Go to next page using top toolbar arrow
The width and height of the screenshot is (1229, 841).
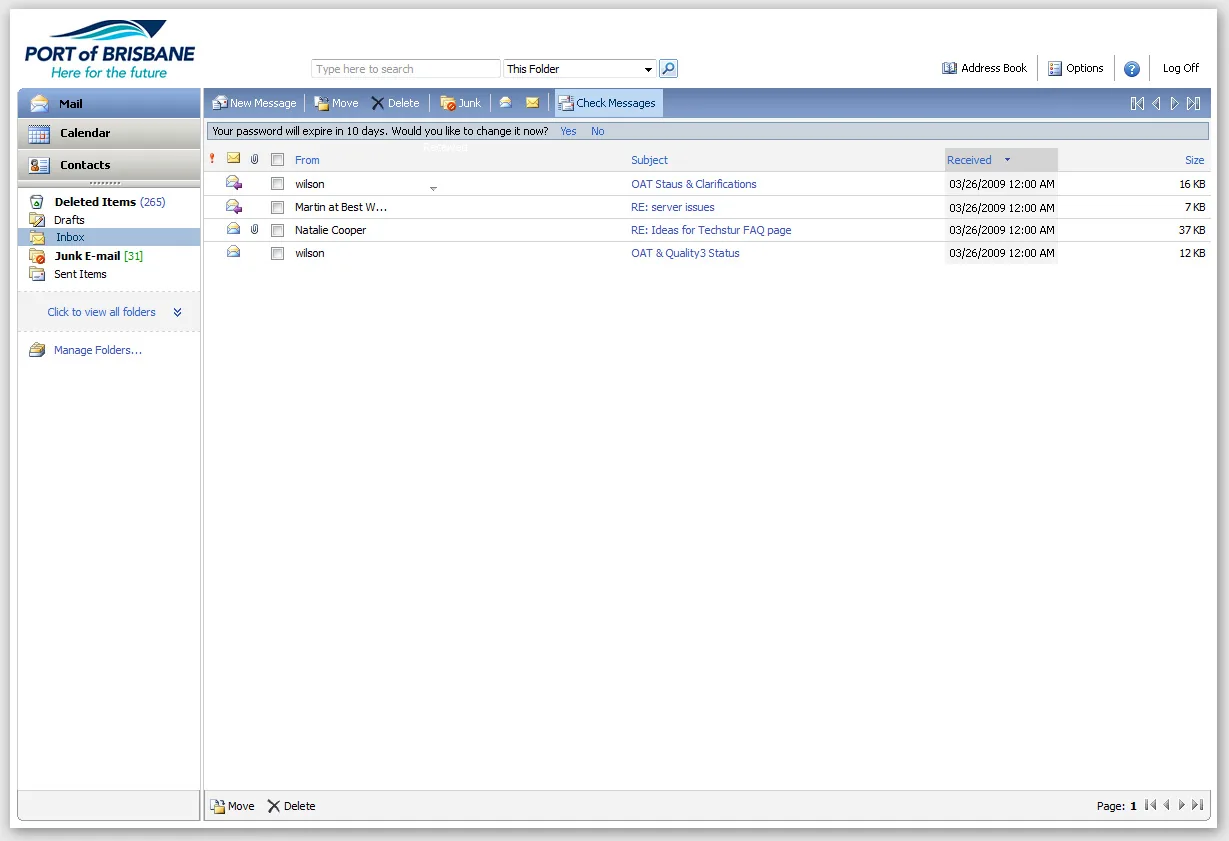click(1175, 104)
